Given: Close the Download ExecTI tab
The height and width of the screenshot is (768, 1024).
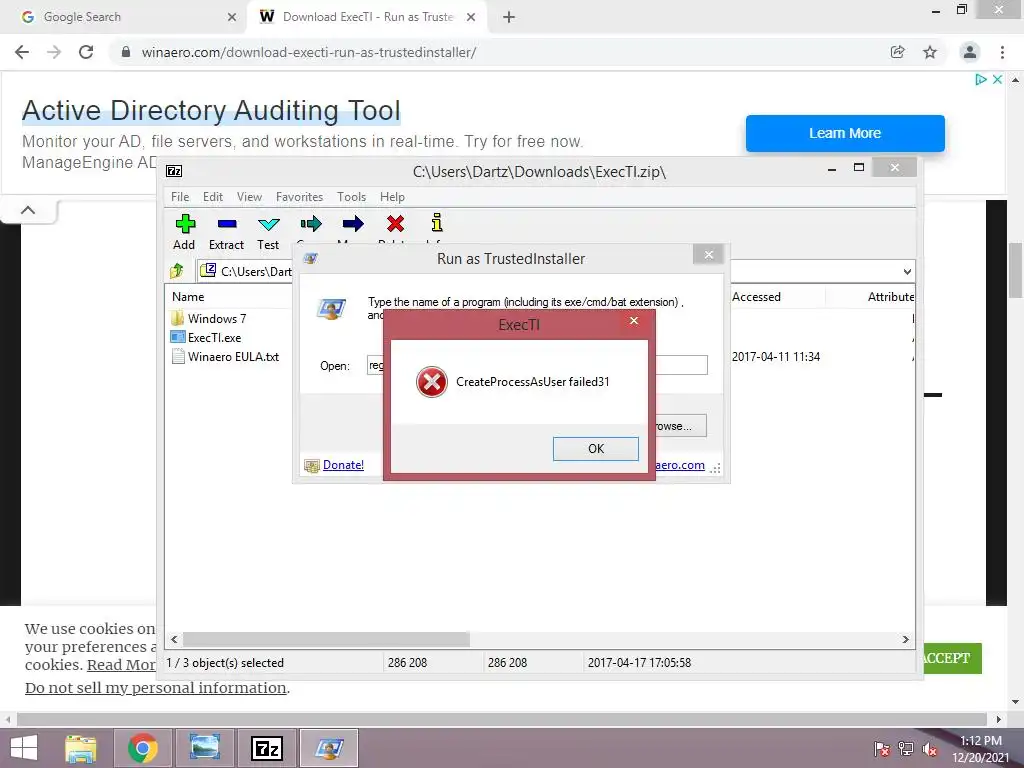Looking at the screenshot, I should coord(471,17).
